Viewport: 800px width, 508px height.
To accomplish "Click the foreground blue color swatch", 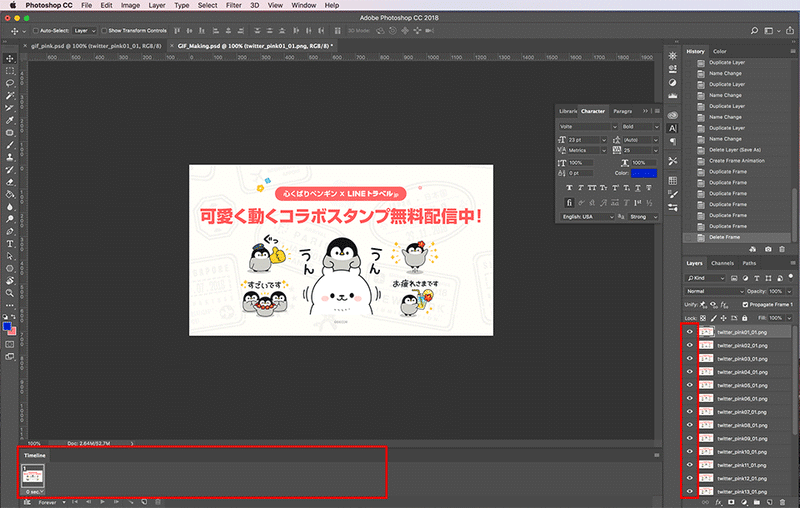I will coord(7,326).
